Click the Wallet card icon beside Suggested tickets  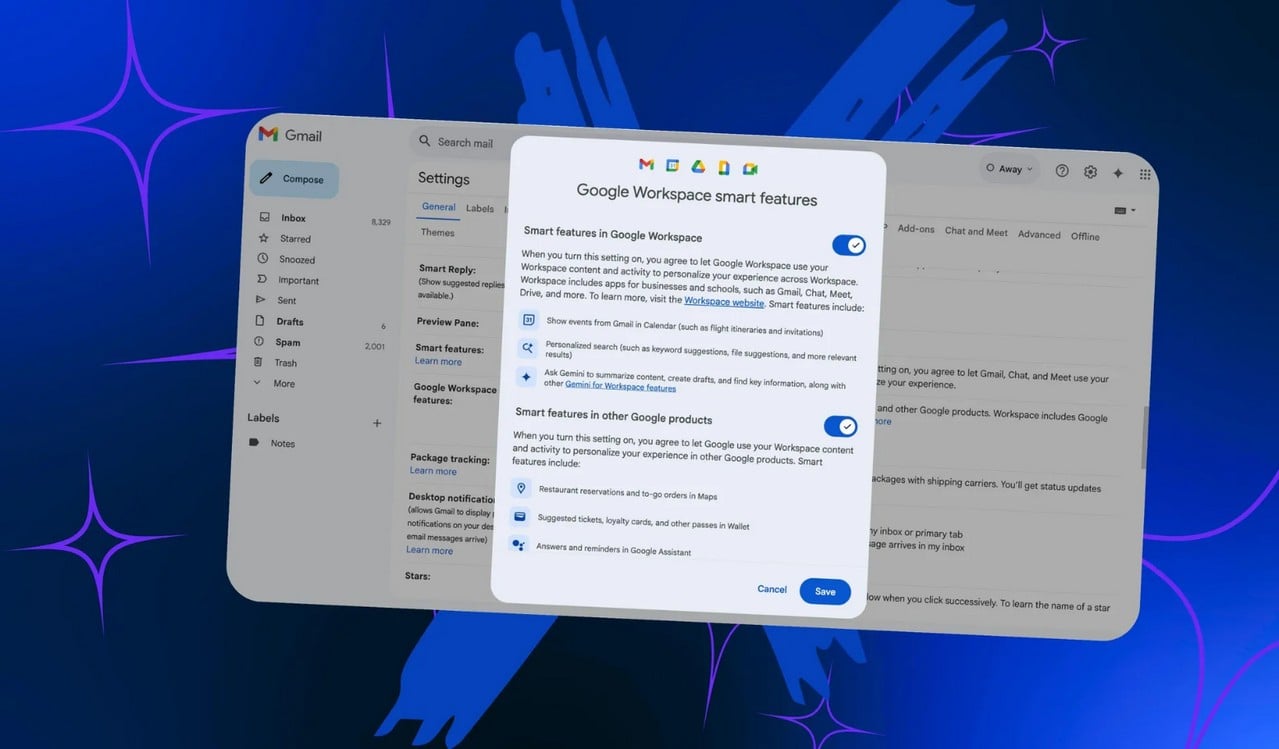(x=519, y=517)
